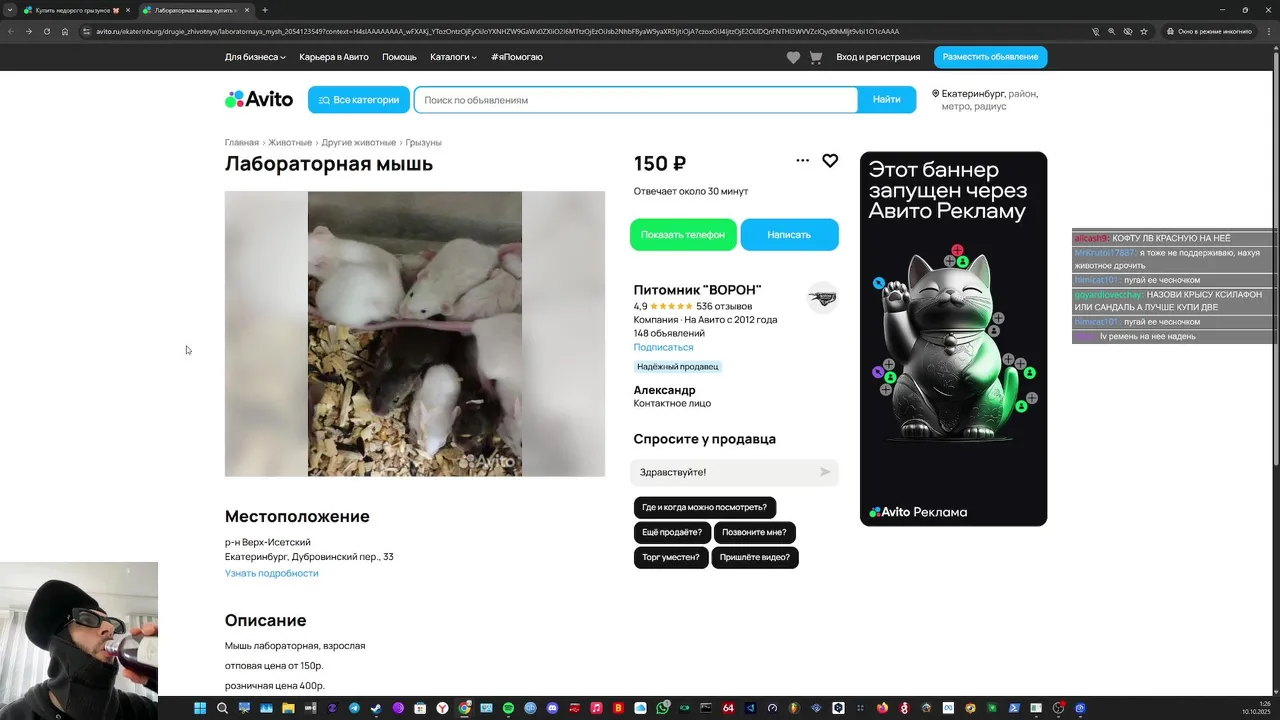Open the Помощь menu item
The height and width of the screenshot is (720, 1280).
pos(399,57)
